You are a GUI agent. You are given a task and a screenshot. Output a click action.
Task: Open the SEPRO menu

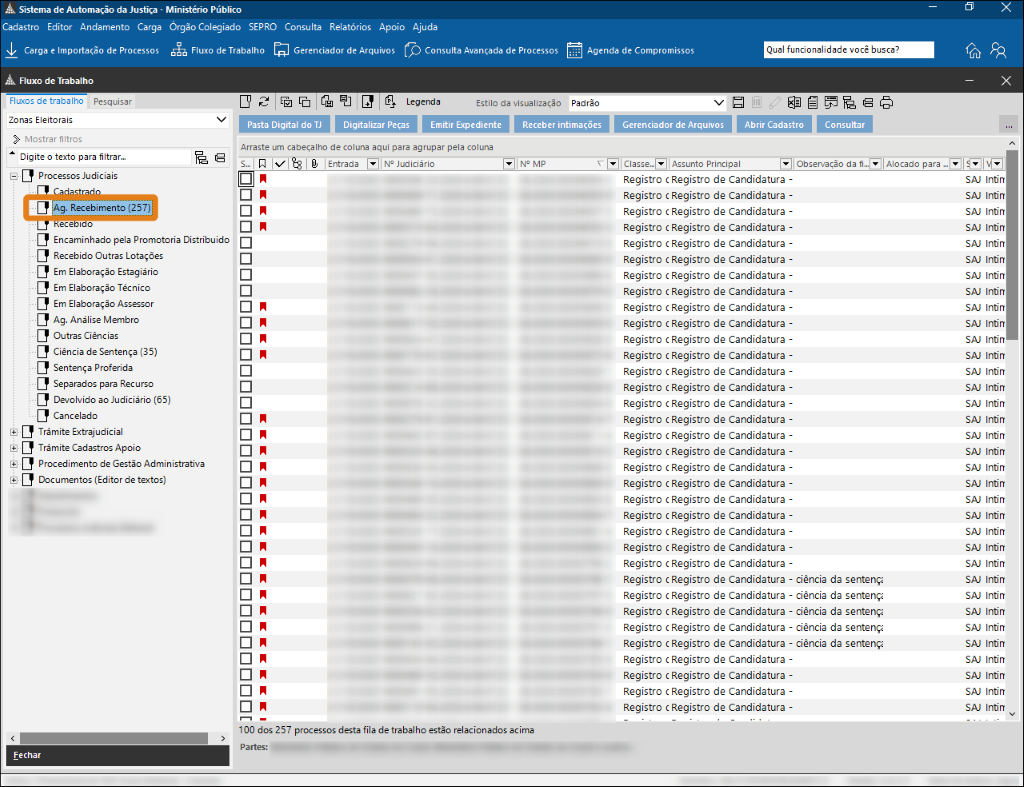point(263,27)
